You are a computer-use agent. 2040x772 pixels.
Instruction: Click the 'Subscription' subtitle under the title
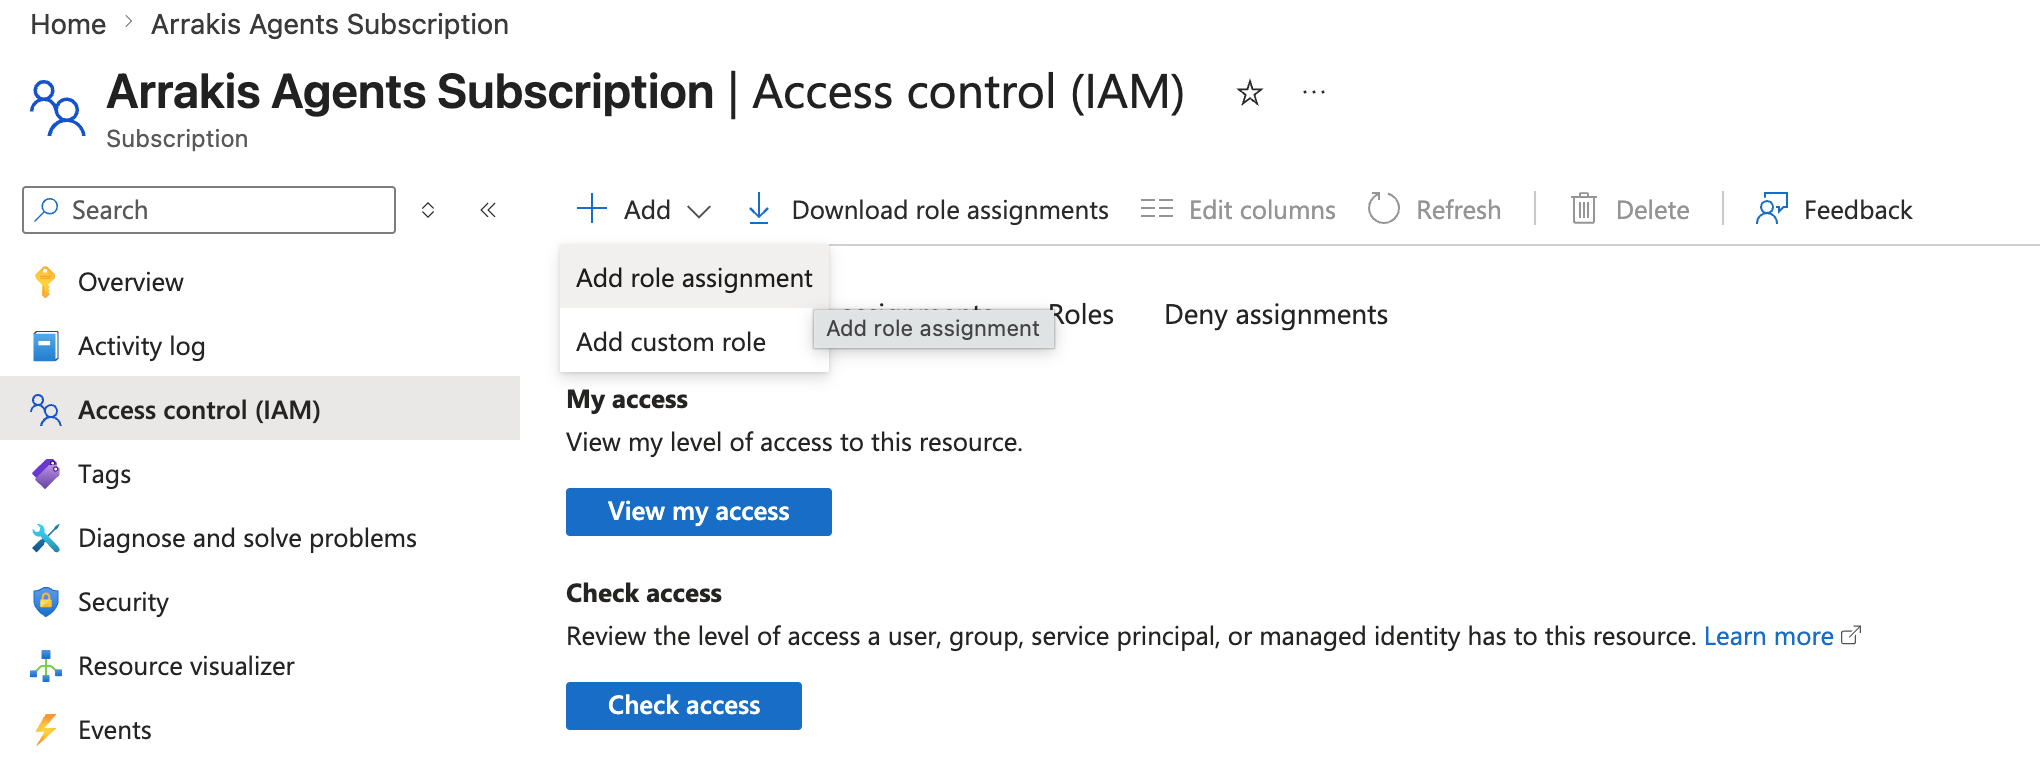pyautogui.click(x=177, y=139)
